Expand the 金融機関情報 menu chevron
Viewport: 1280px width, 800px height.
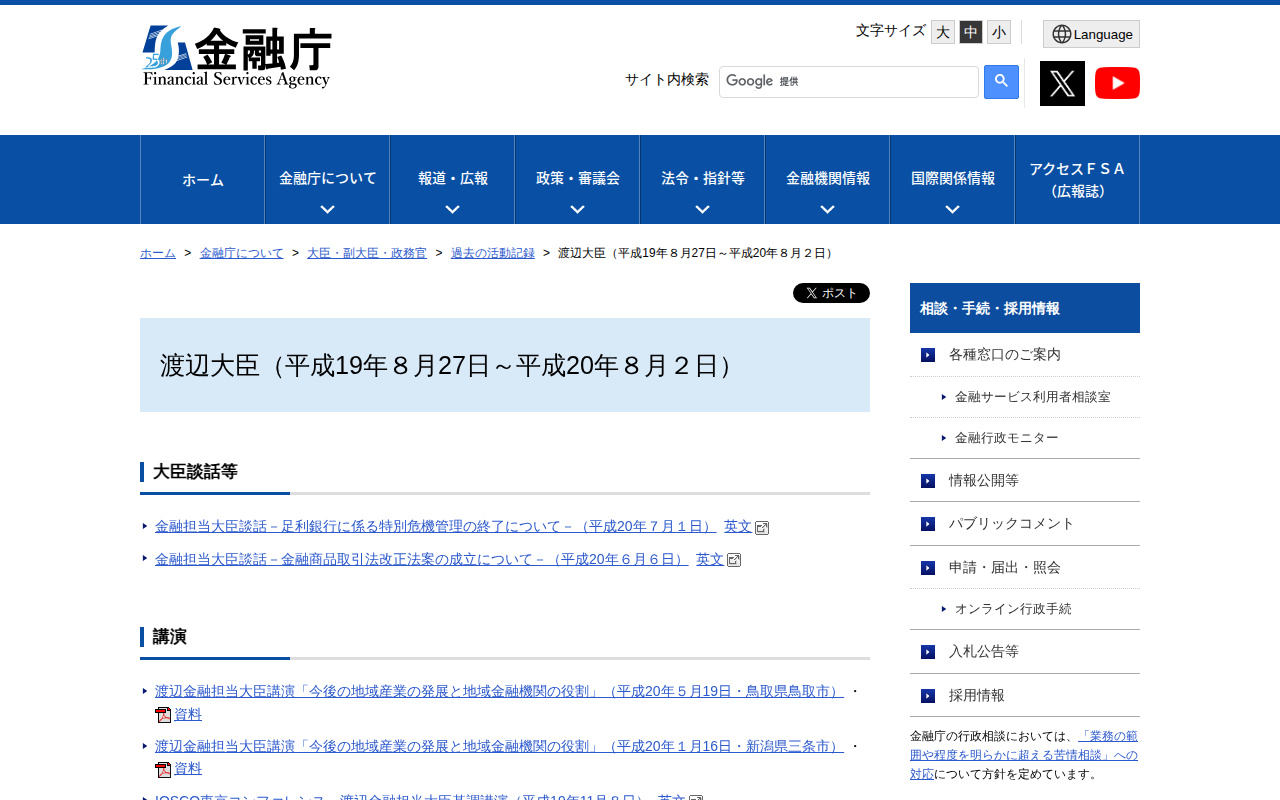[x=827, y=209]
